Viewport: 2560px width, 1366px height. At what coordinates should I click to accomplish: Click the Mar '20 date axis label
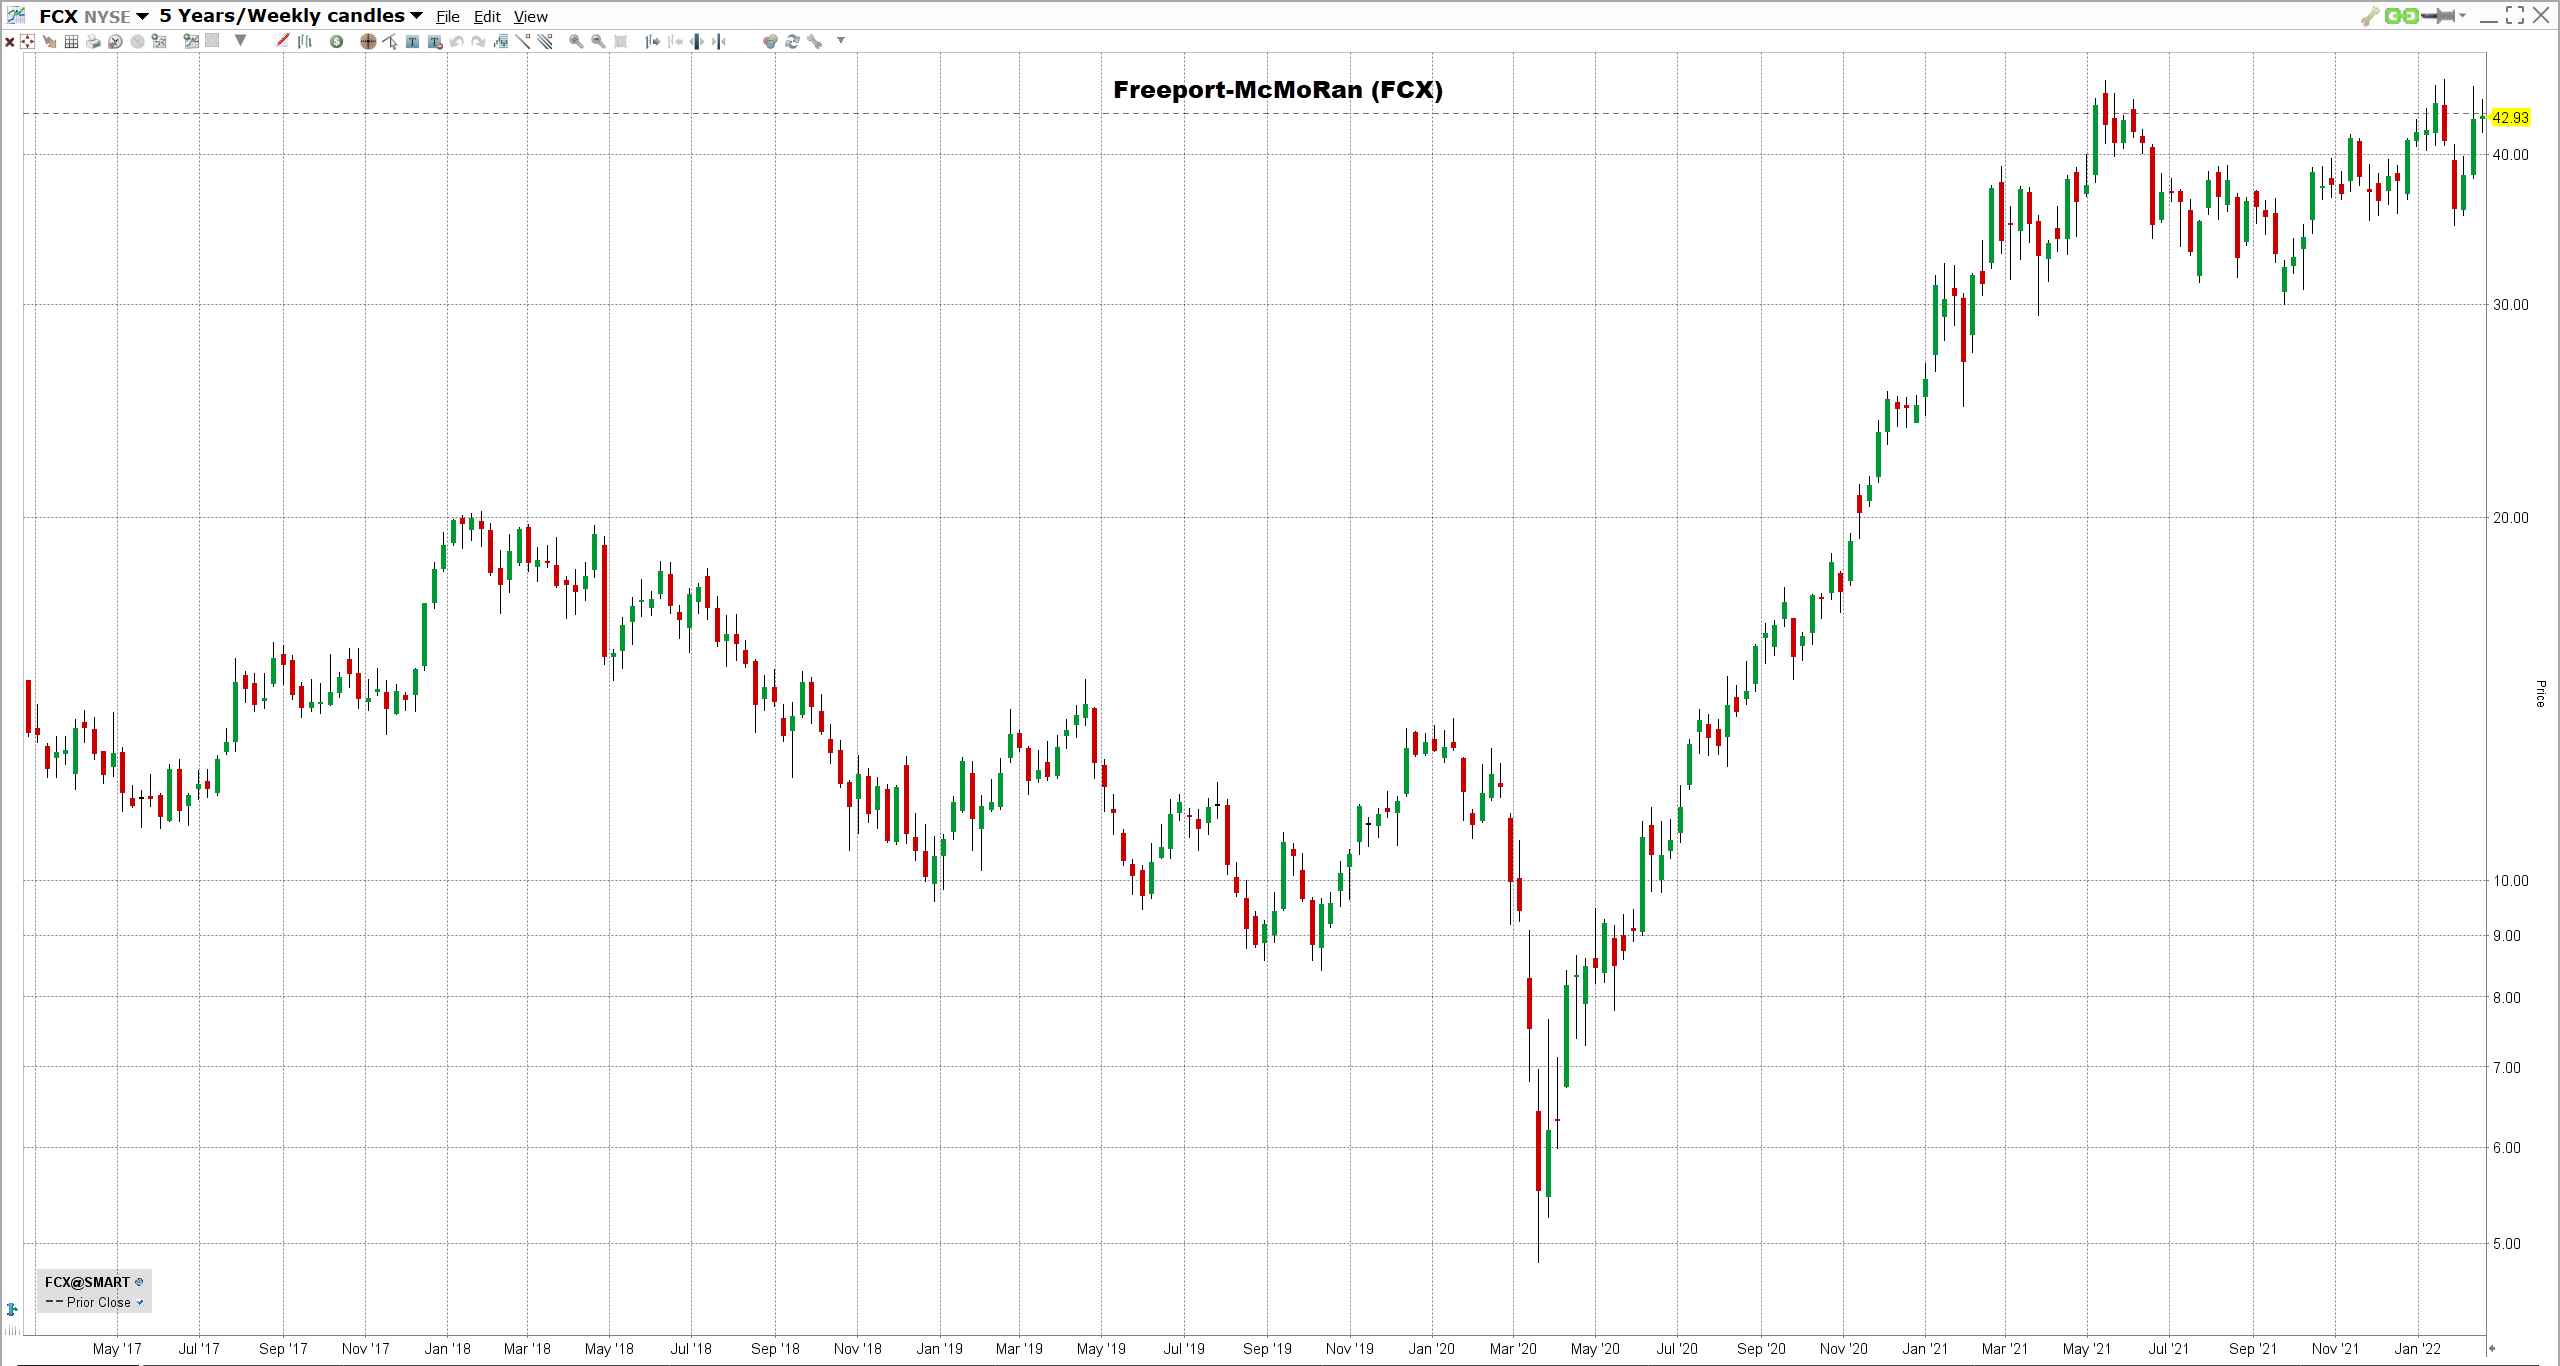coord(1513,1348)
